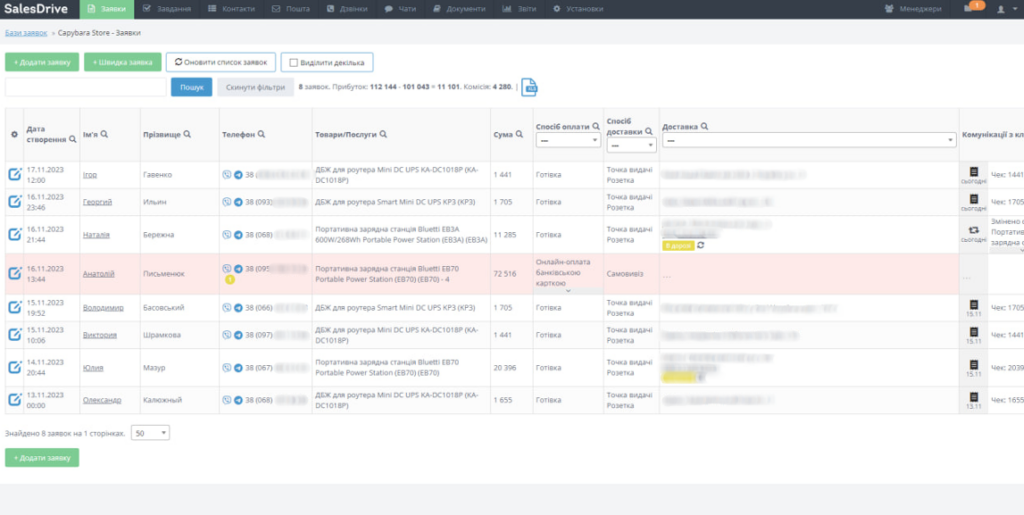Open table column settings gear icon
1024x515 pixels.
(x=14, y=134)
